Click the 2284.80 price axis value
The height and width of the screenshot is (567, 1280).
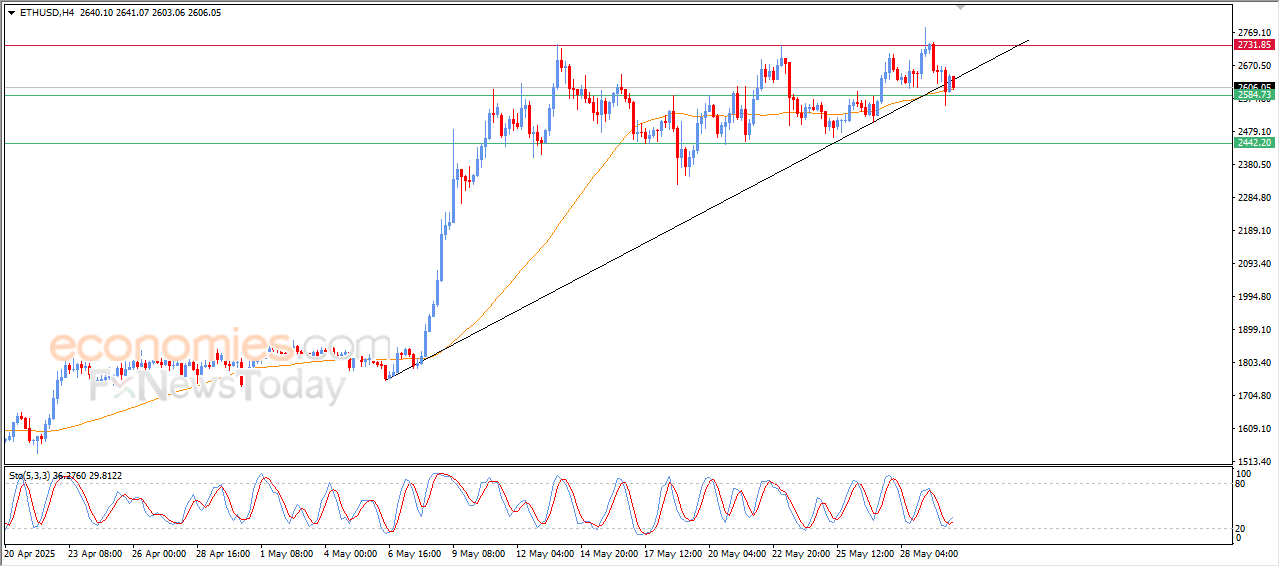(1254, 198)
